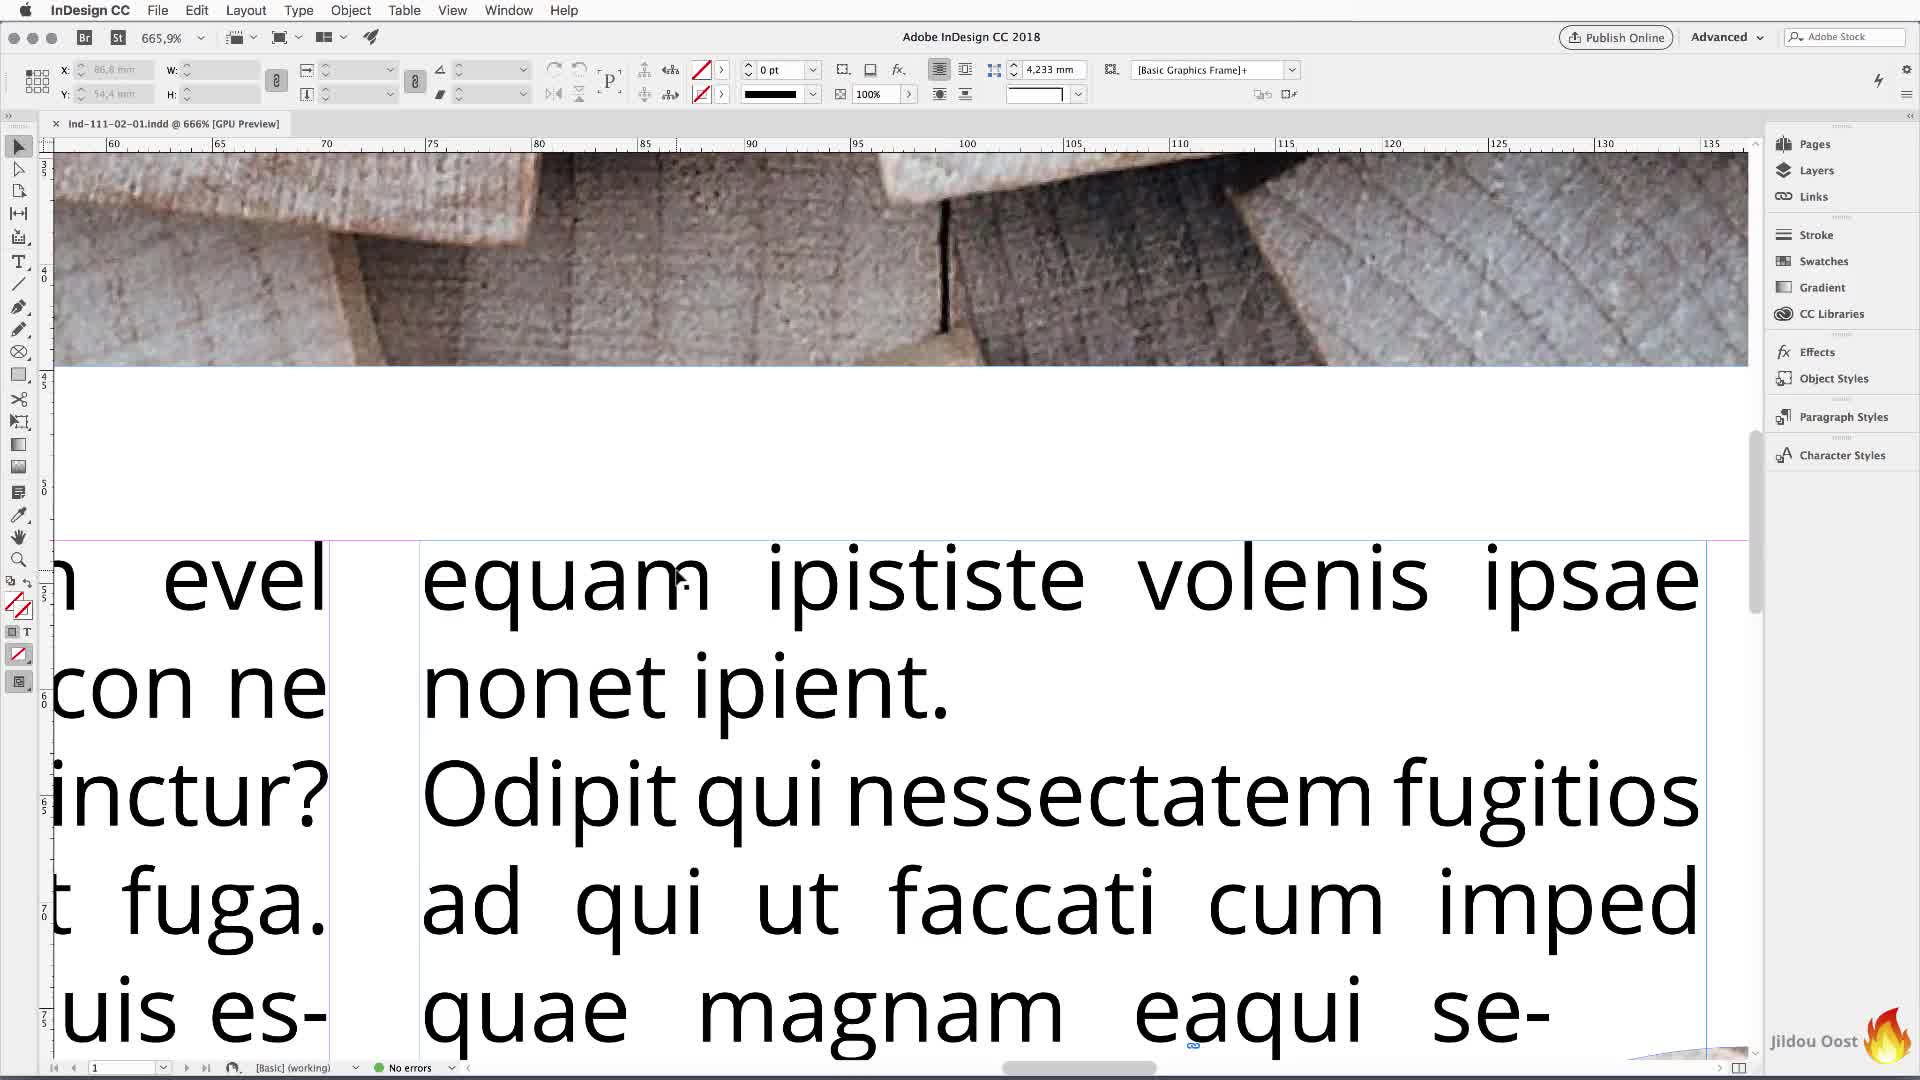Click the Apply None swatch in toolbox

click(x=18, y=655)
